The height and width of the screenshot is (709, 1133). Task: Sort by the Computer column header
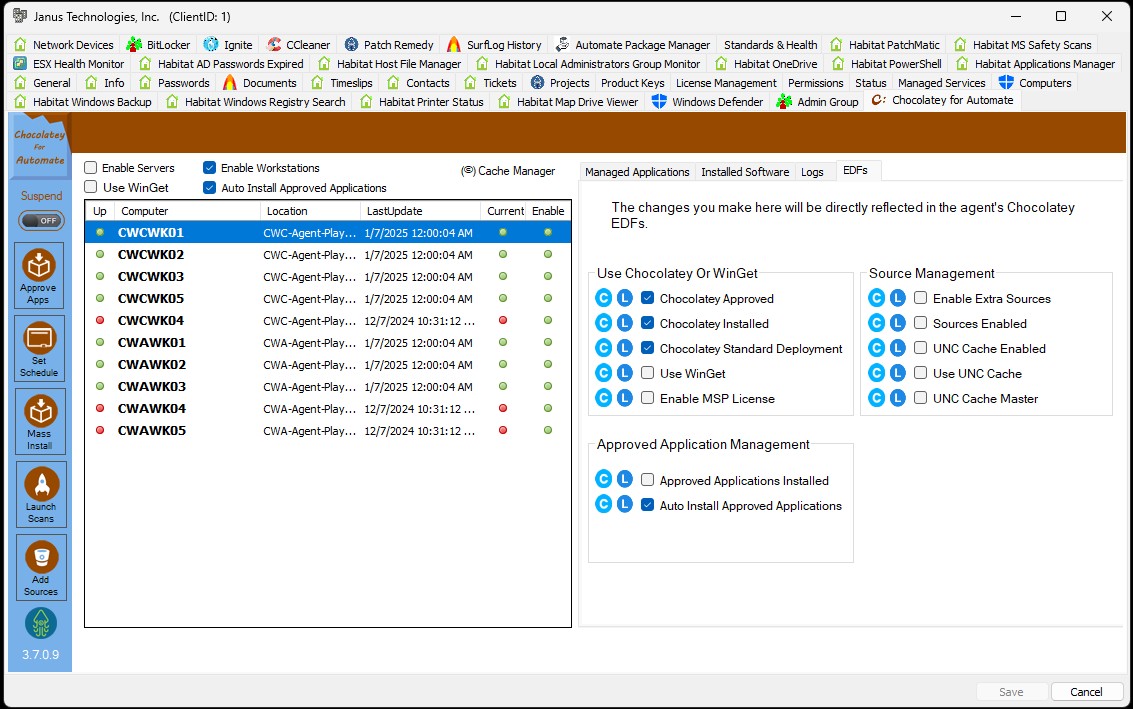tap(188, 211)
